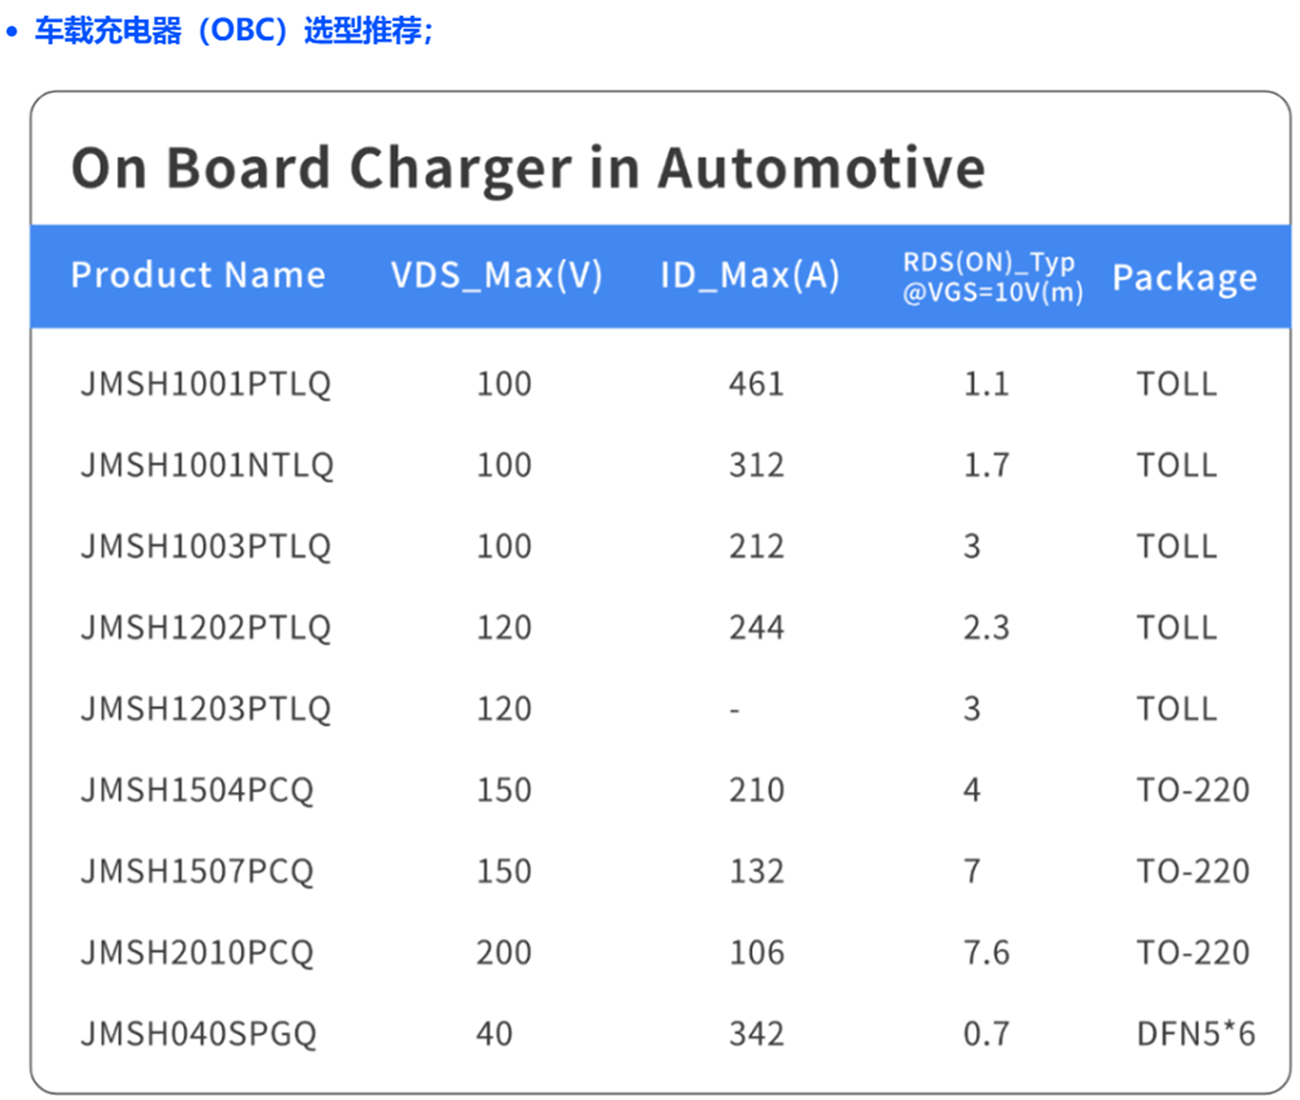Click the ID_Max(A) column header

click(x=750, y=275)
